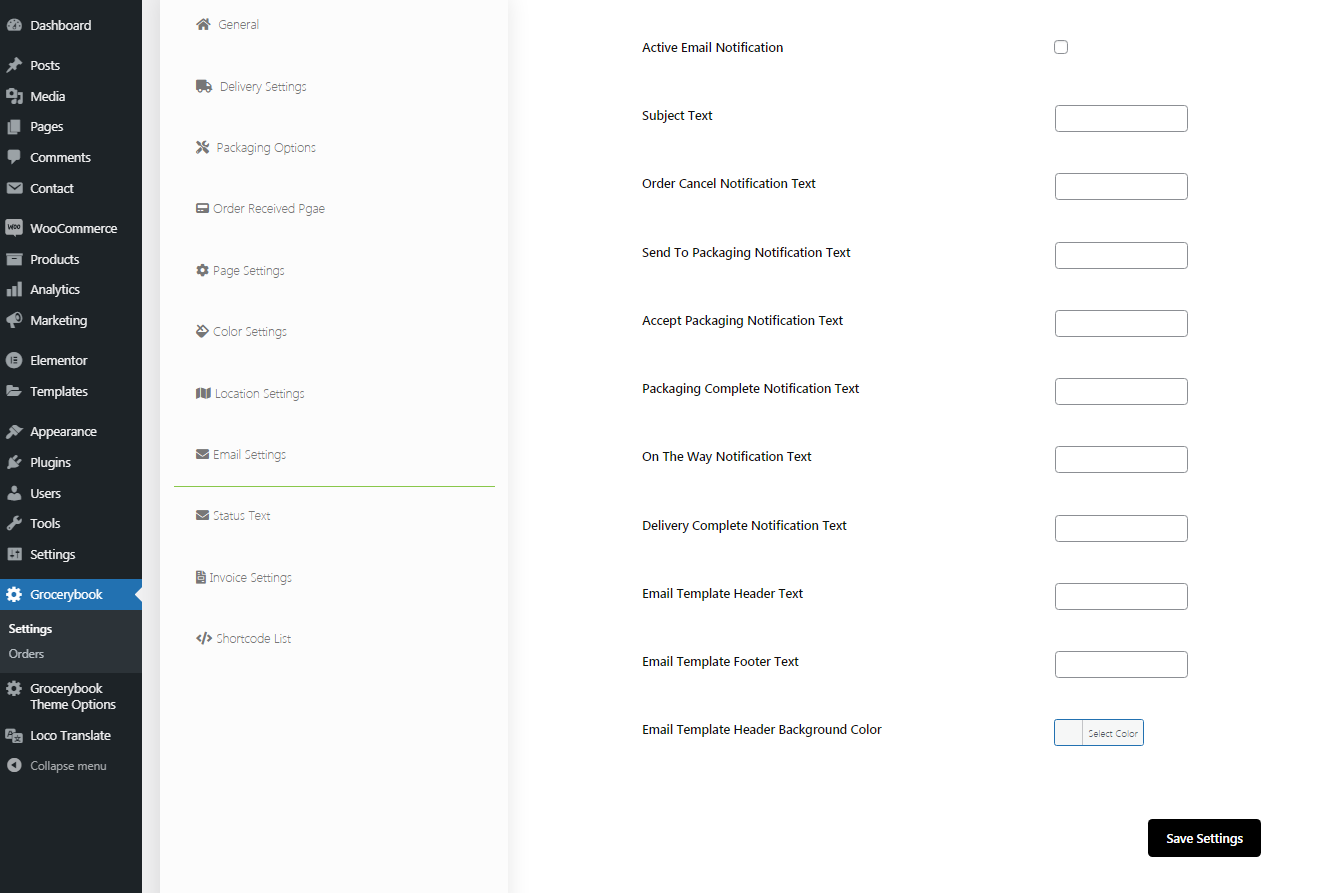Click the Invoice Settings document icon
Viewport: 1320px width, 893px height.
pos(201,577)
